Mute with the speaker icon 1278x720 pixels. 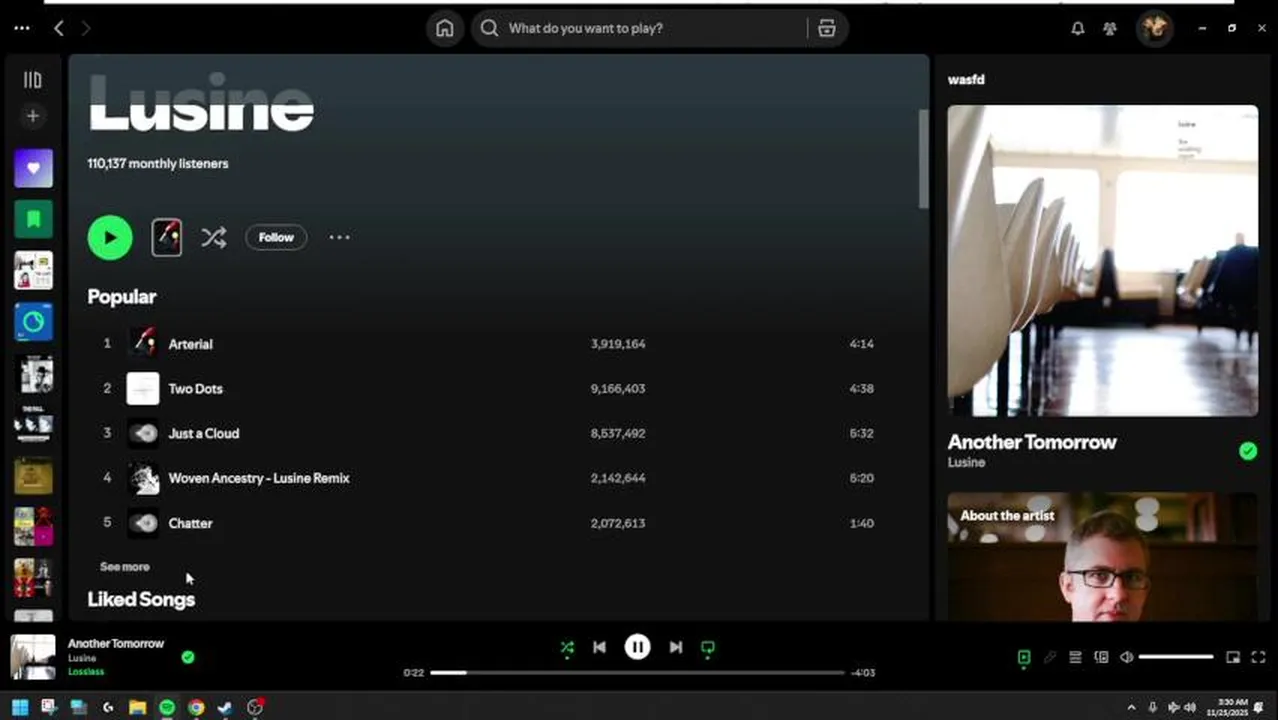coord(1127,657)
